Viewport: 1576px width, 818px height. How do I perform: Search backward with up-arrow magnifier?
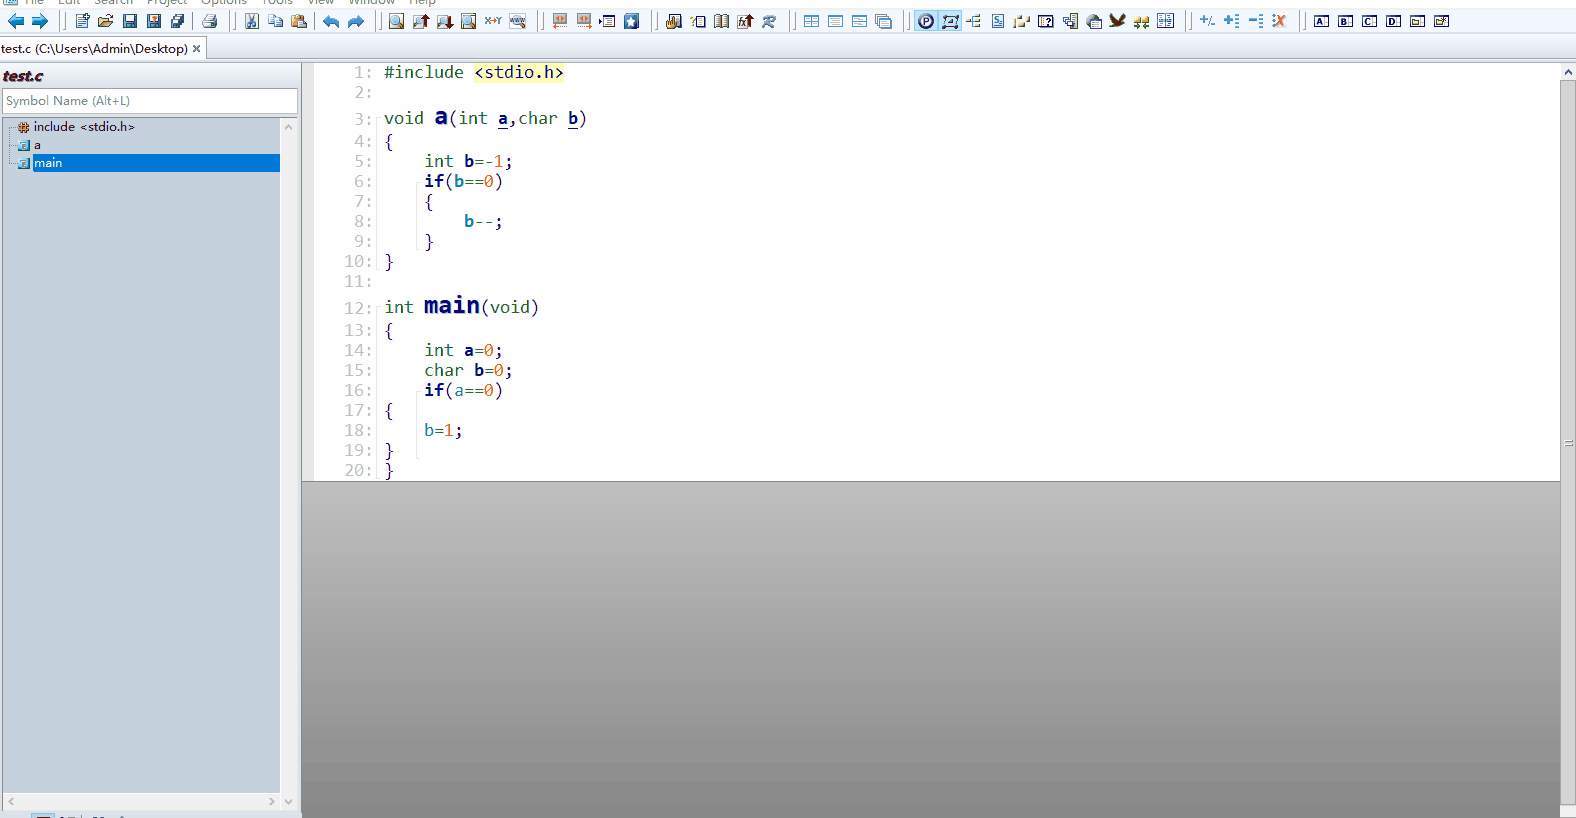click(421, 21)
